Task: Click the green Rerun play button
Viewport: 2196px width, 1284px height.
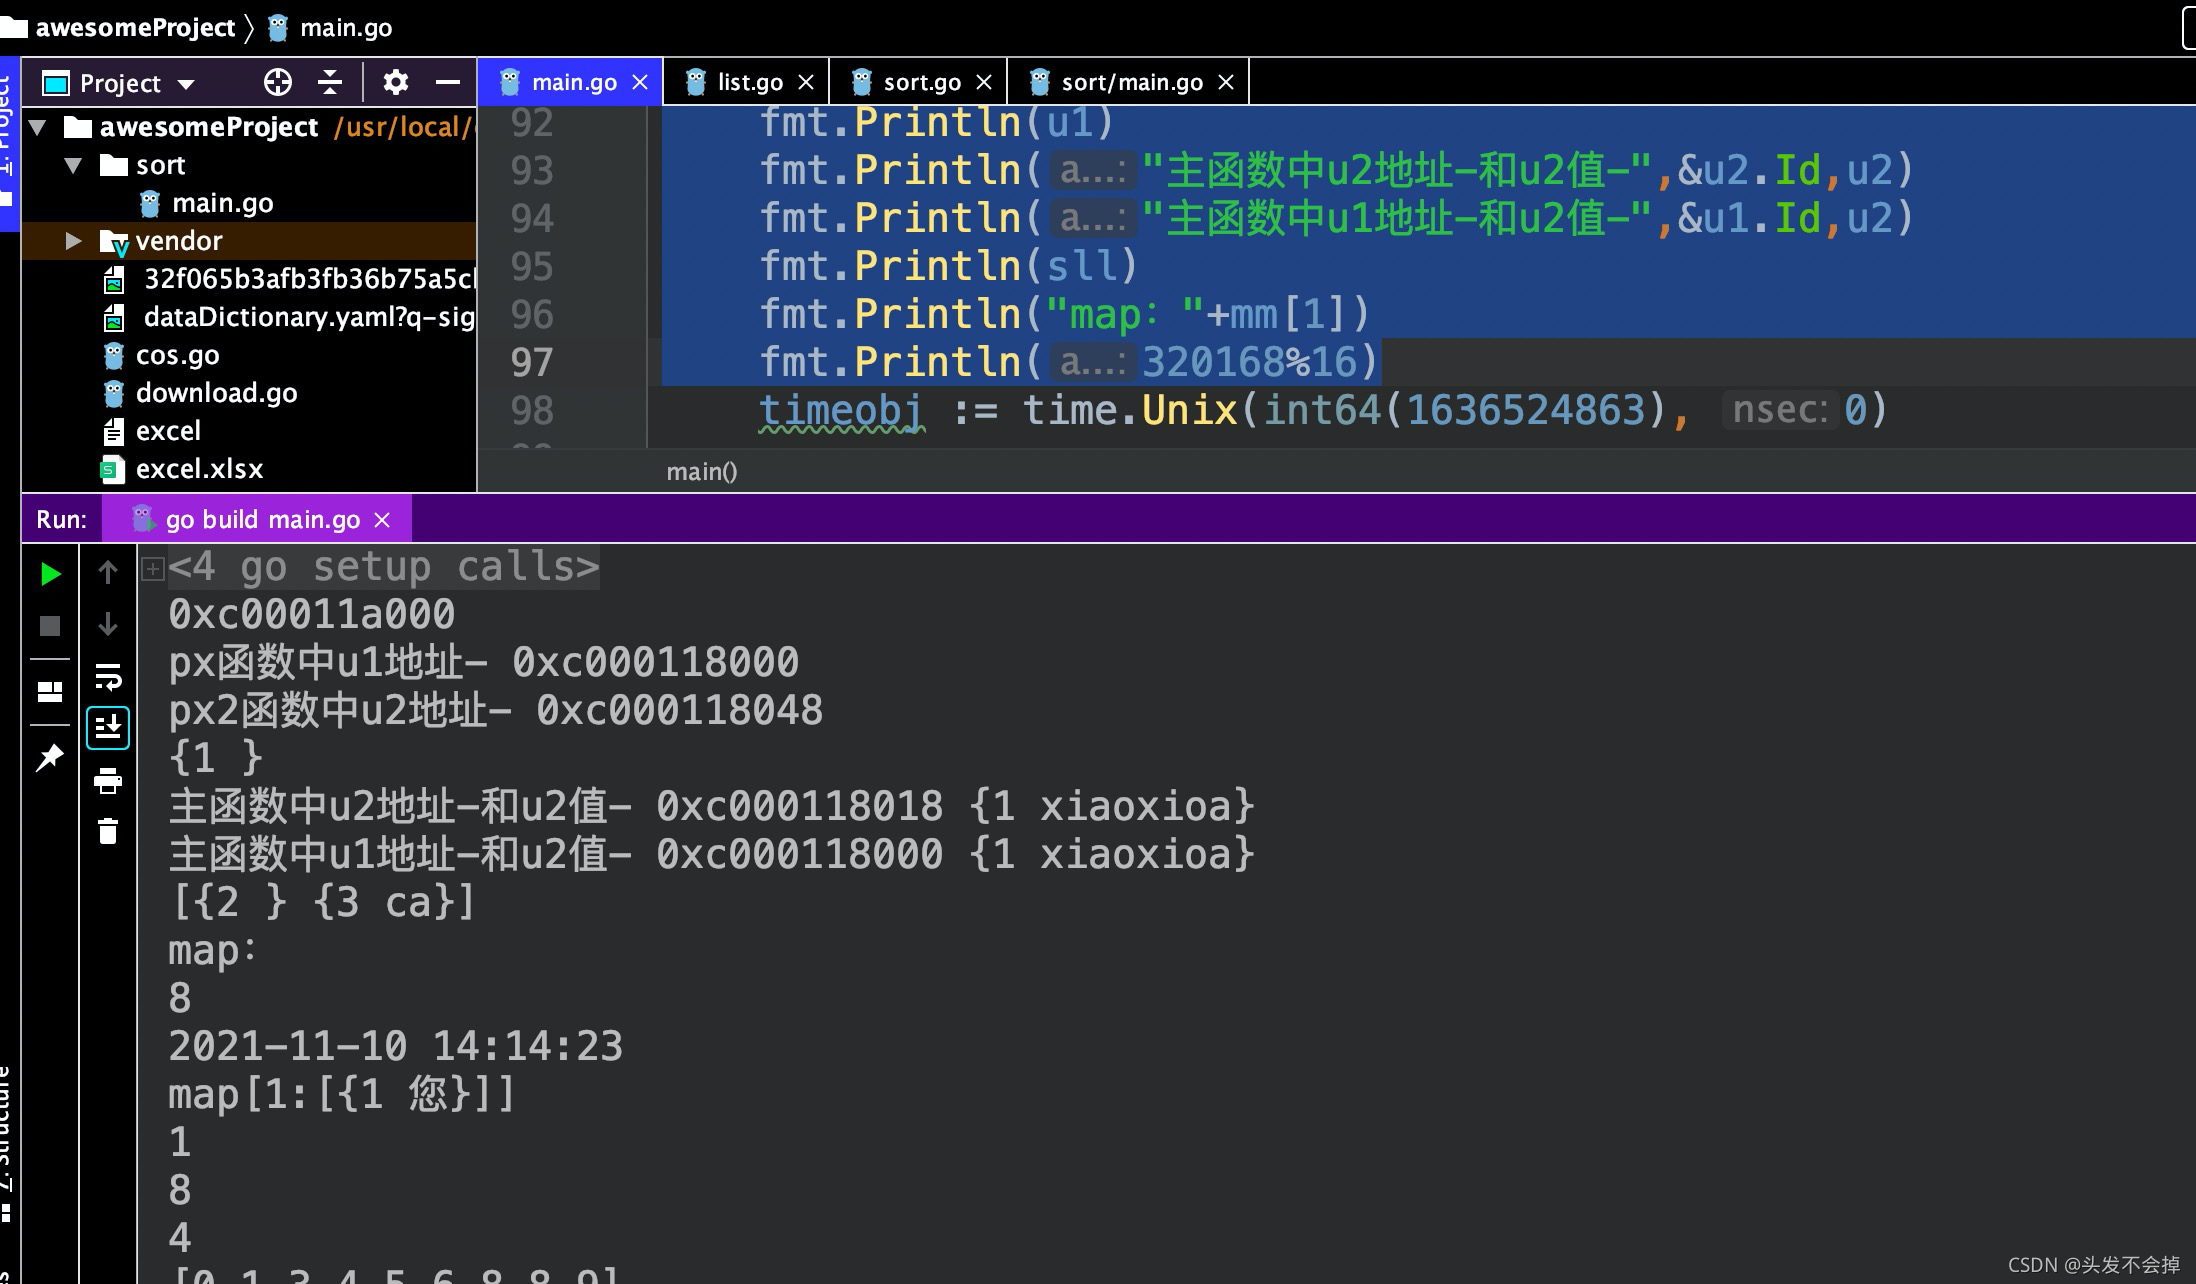Action: tap(50, 574)
